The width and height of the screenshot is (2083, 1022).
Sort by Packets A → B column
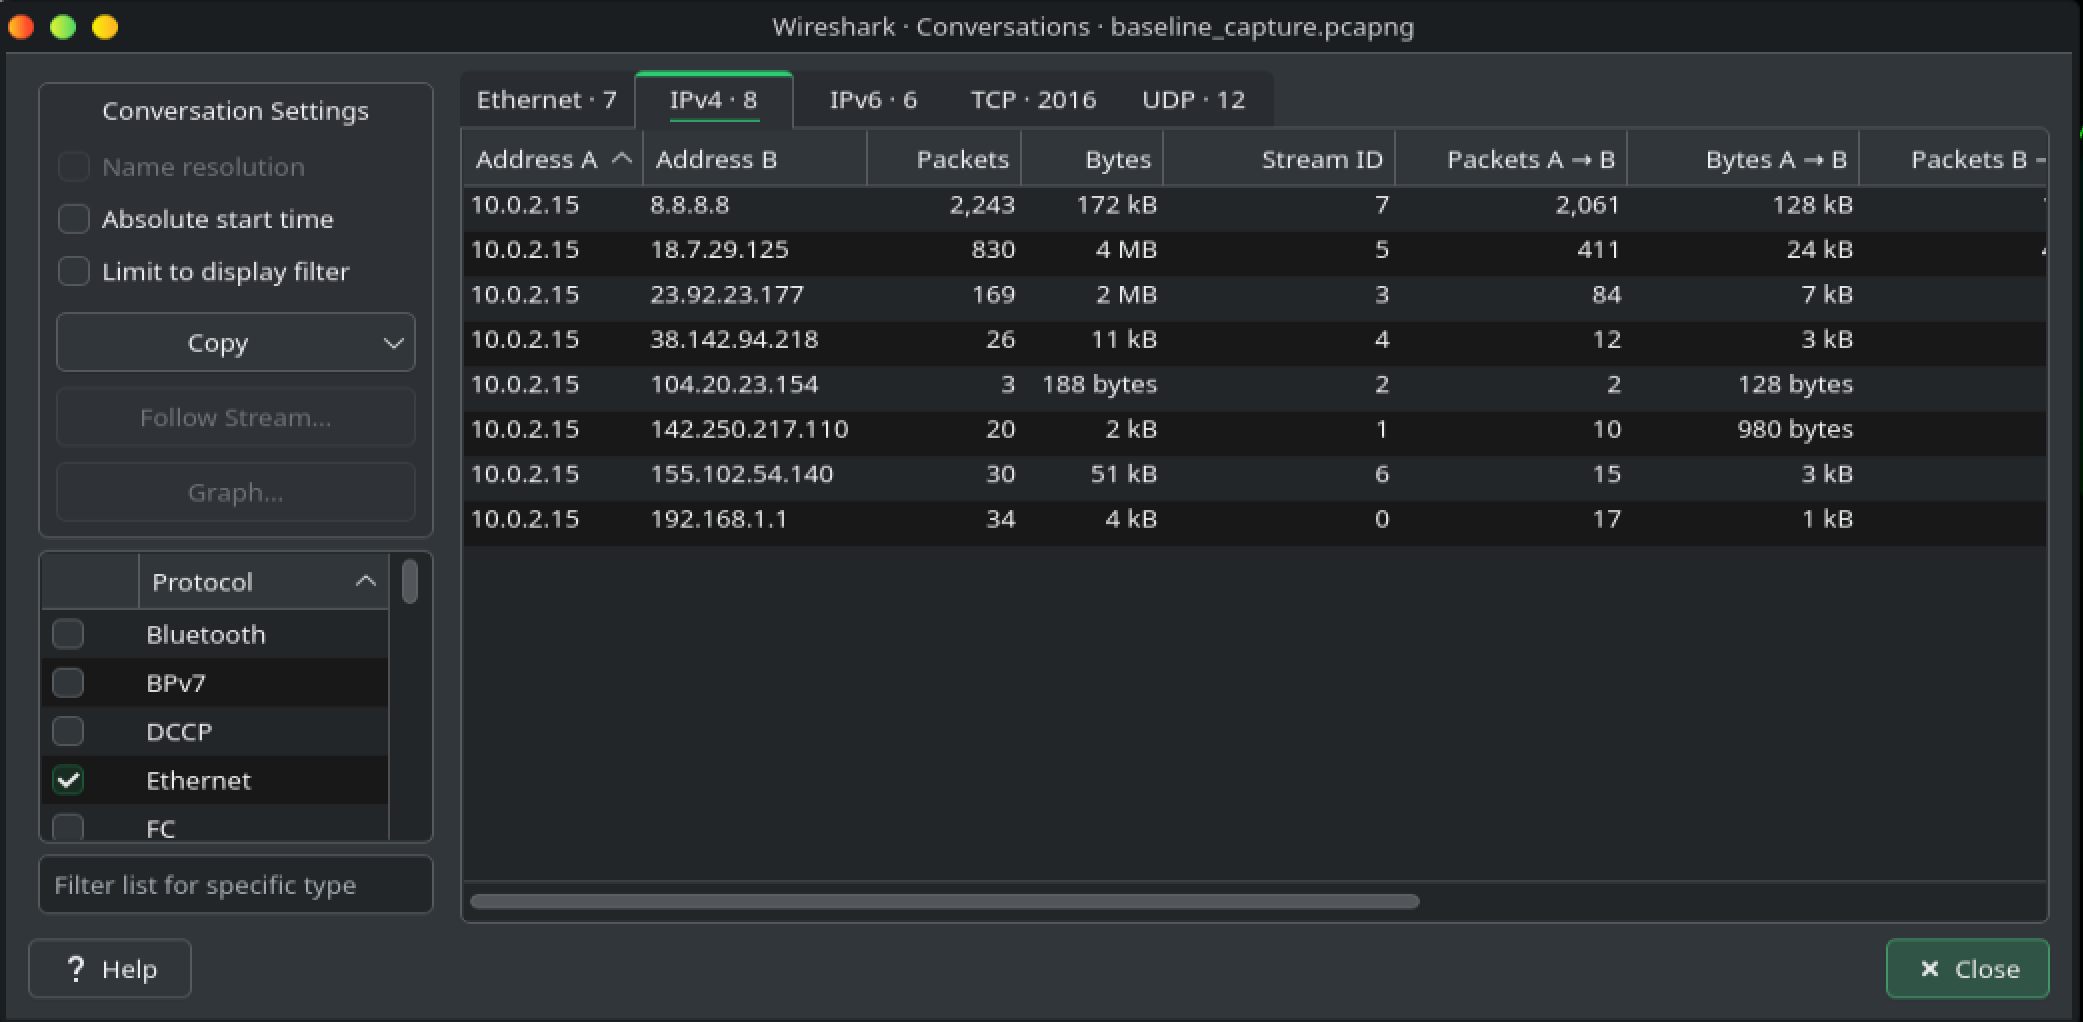[x=1511, y=159]
